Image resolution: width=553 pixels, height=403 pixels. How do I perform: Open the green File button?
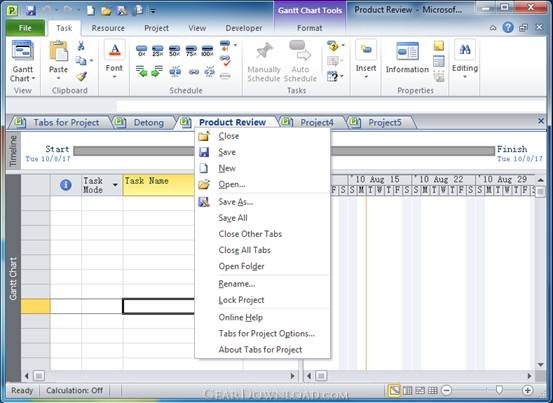25,28
